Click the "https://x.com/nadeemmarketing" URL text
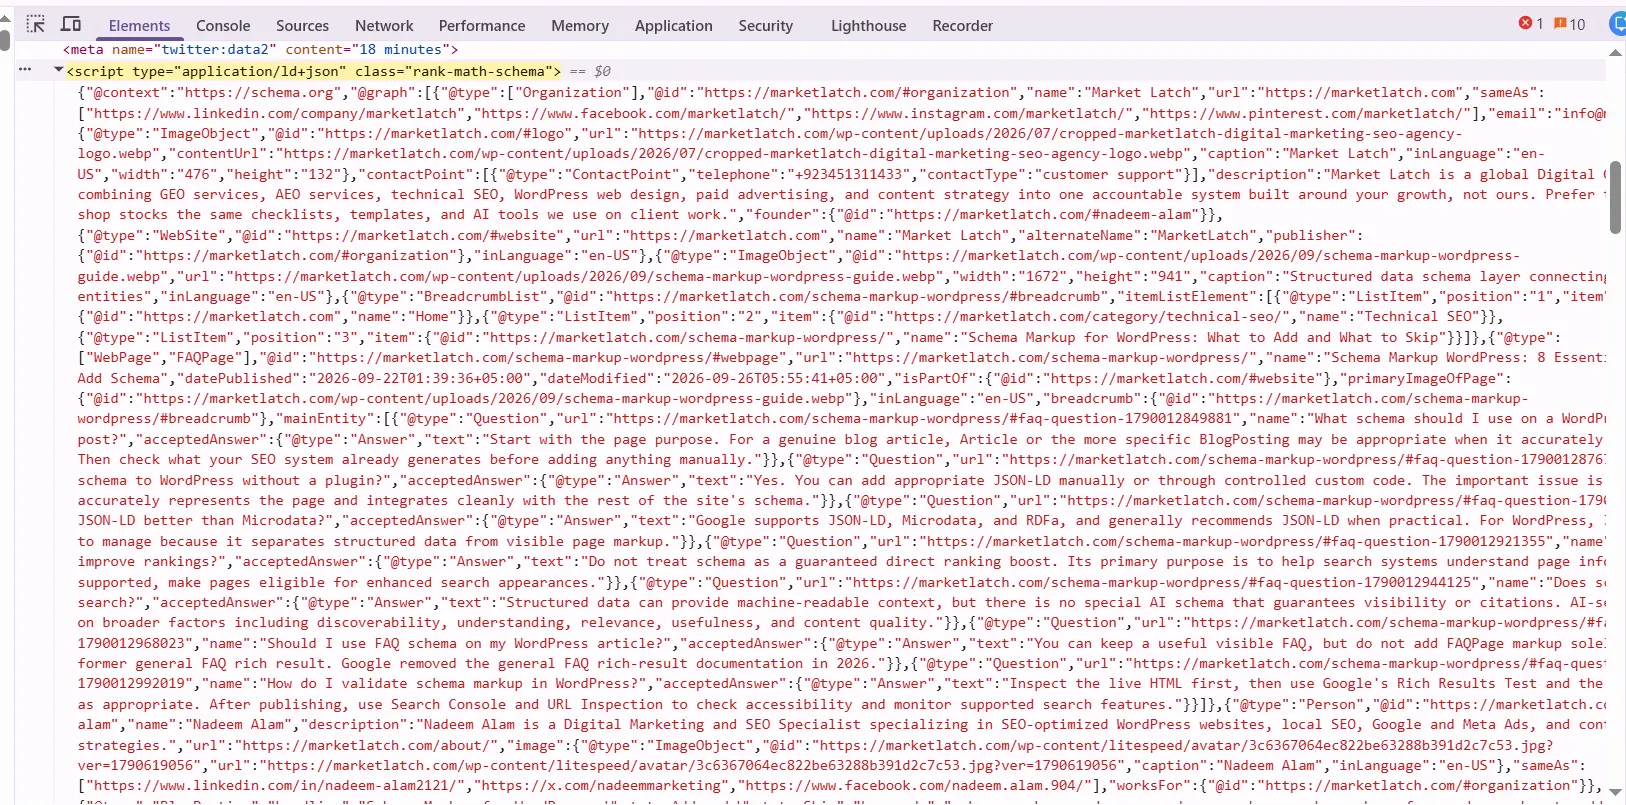Image resolution: width=1626 pixels, height=805 pixels. coord(601,785)
